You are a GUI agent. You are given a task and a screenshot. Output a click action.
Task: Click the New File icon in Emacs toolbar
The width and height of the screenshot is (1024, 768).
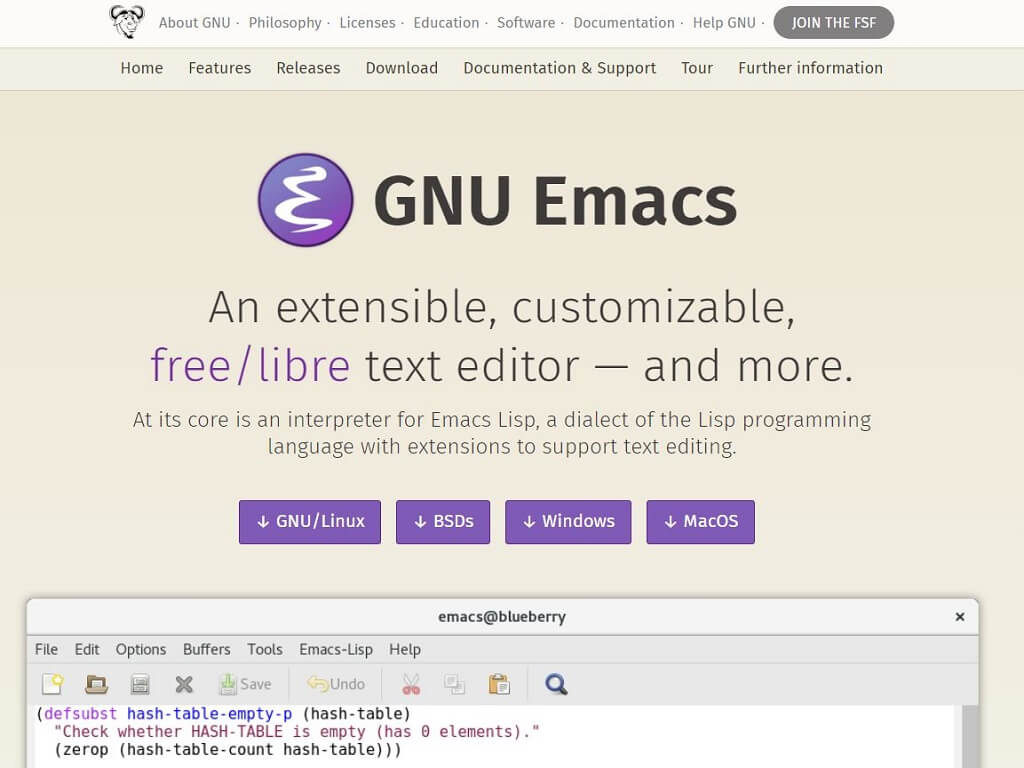tap(52, 684)
